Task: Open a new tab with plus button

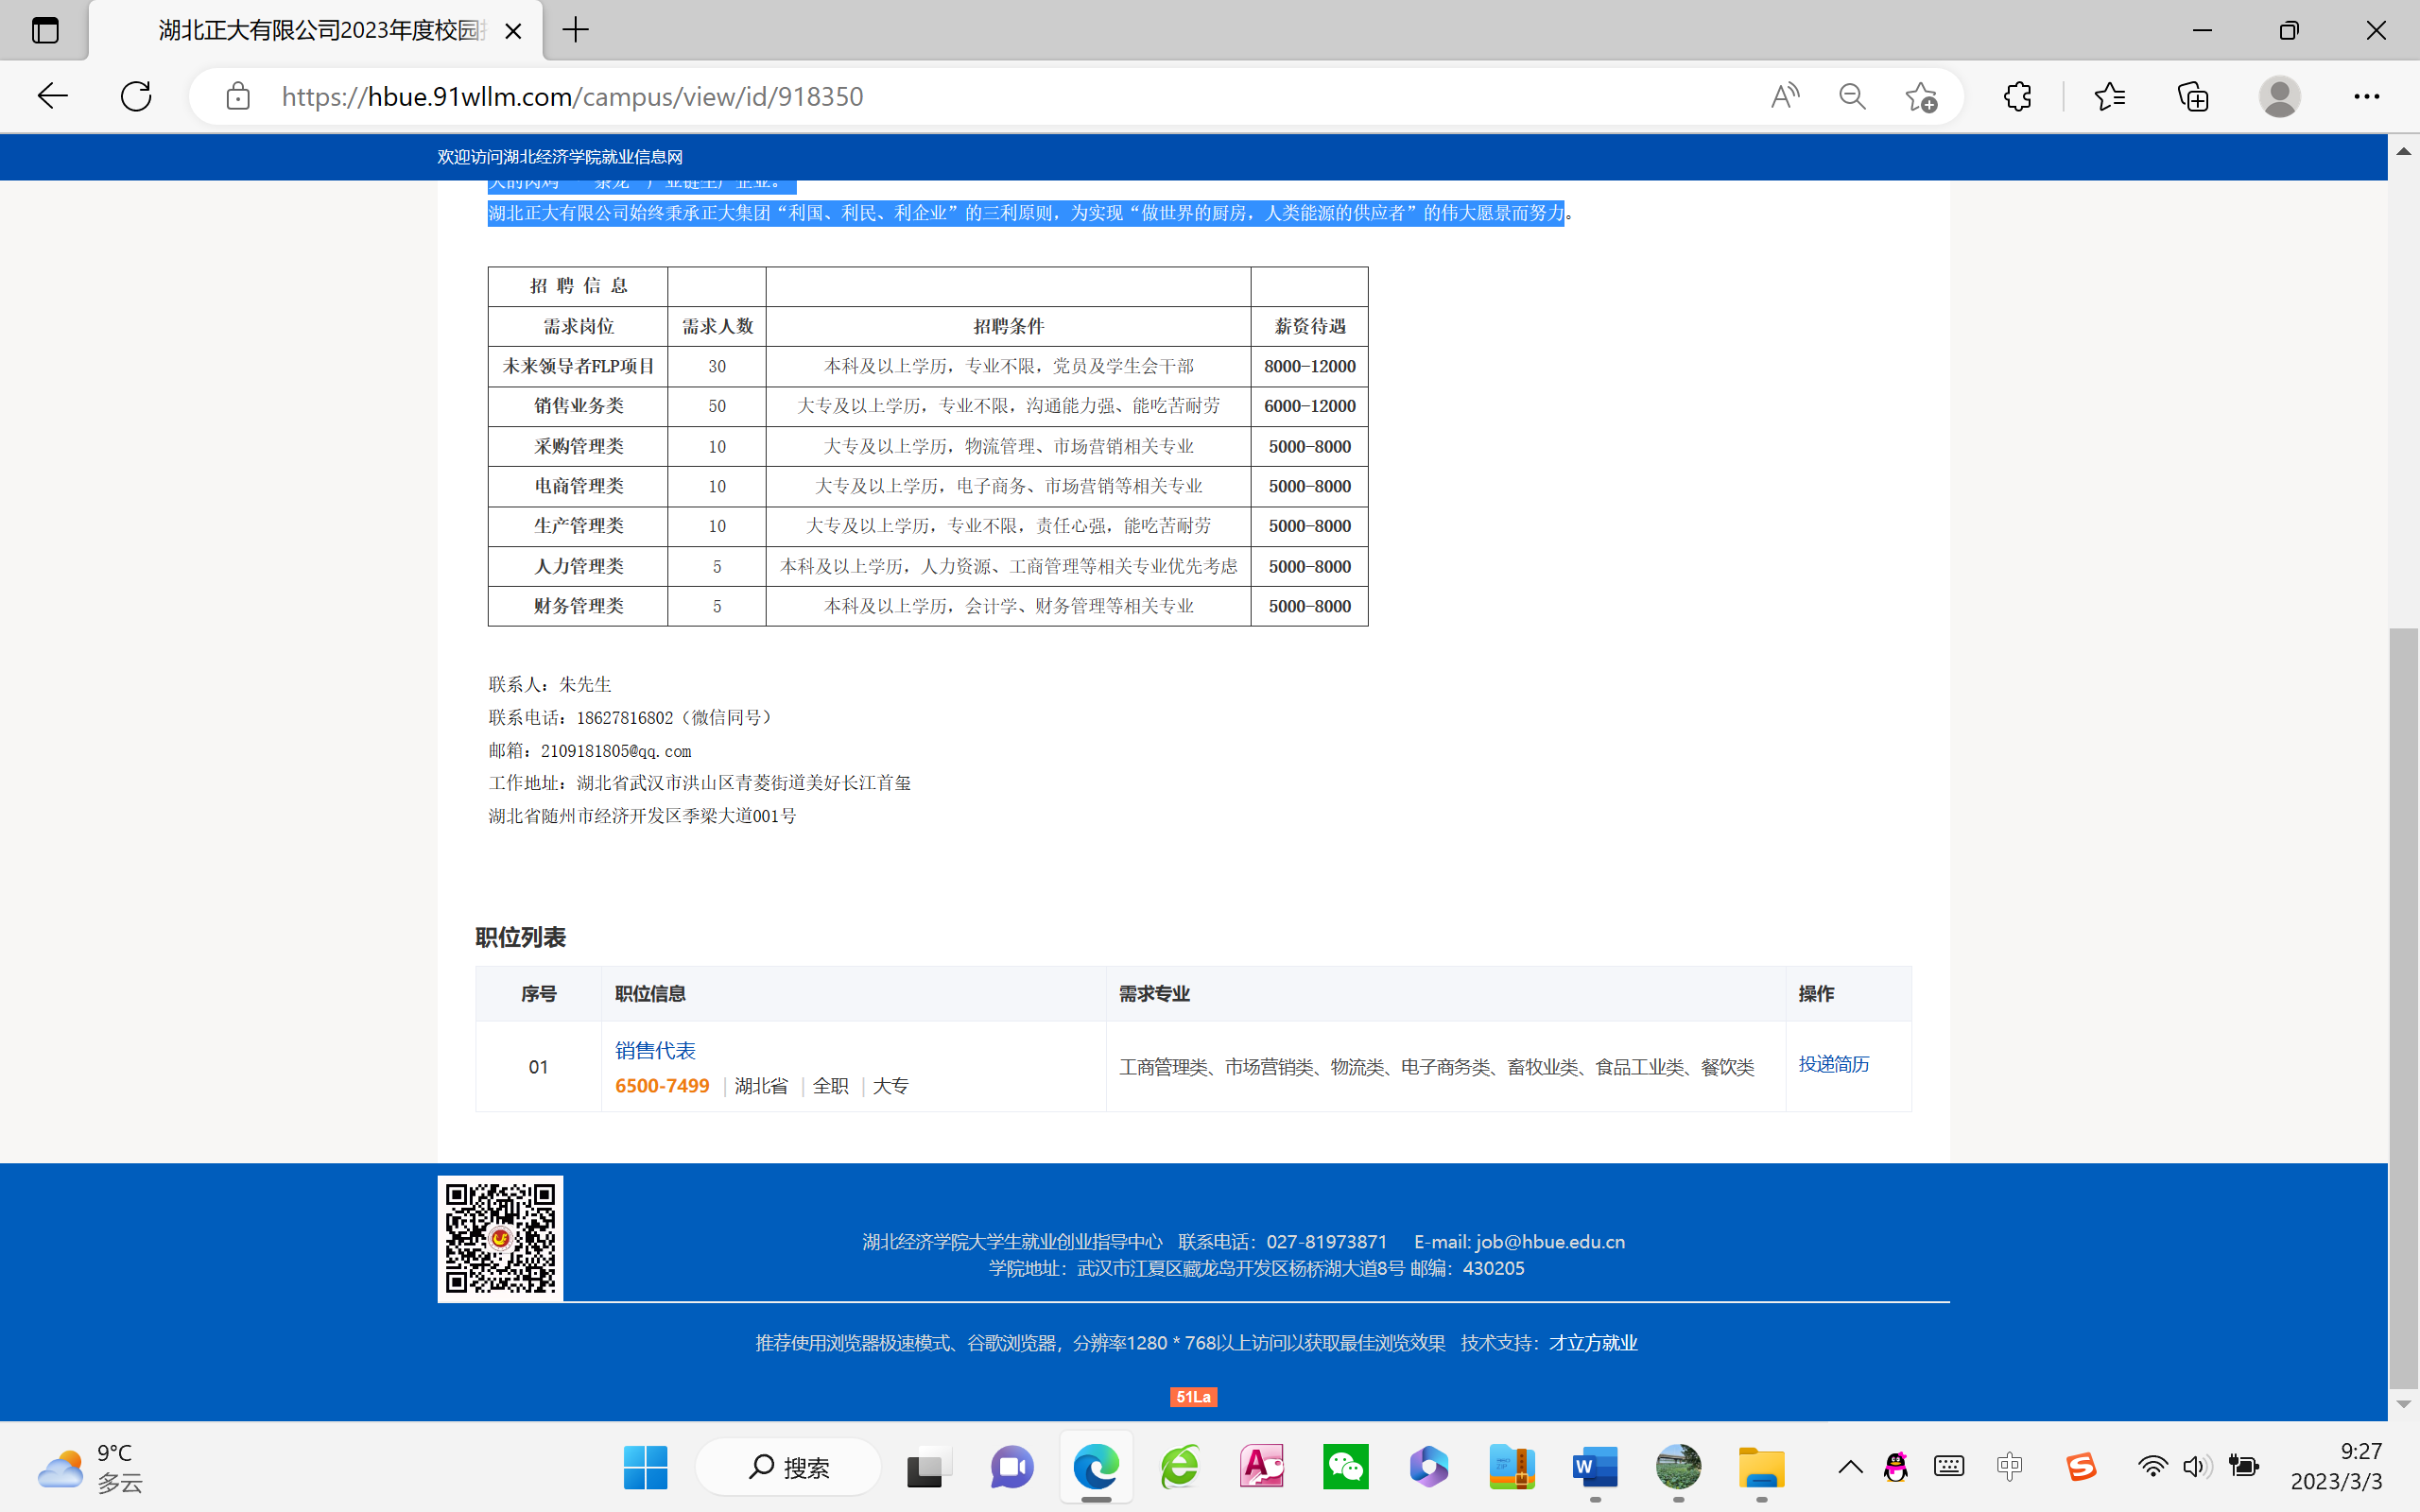Action: click(x=576, y=30)
